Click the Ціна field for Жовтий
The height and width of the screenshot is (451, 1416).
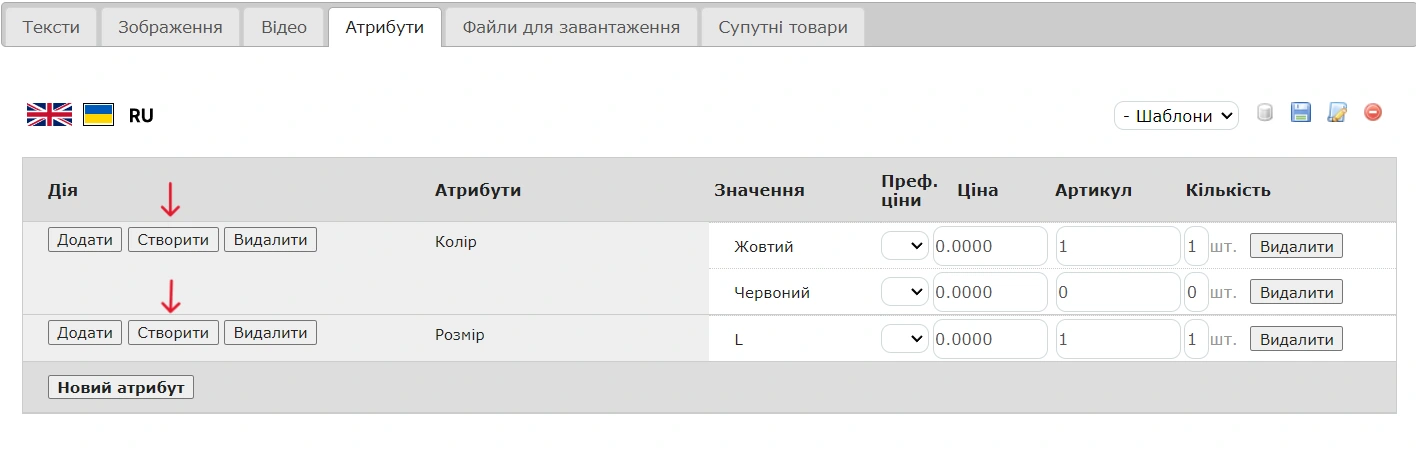click(x=989, y=246)
